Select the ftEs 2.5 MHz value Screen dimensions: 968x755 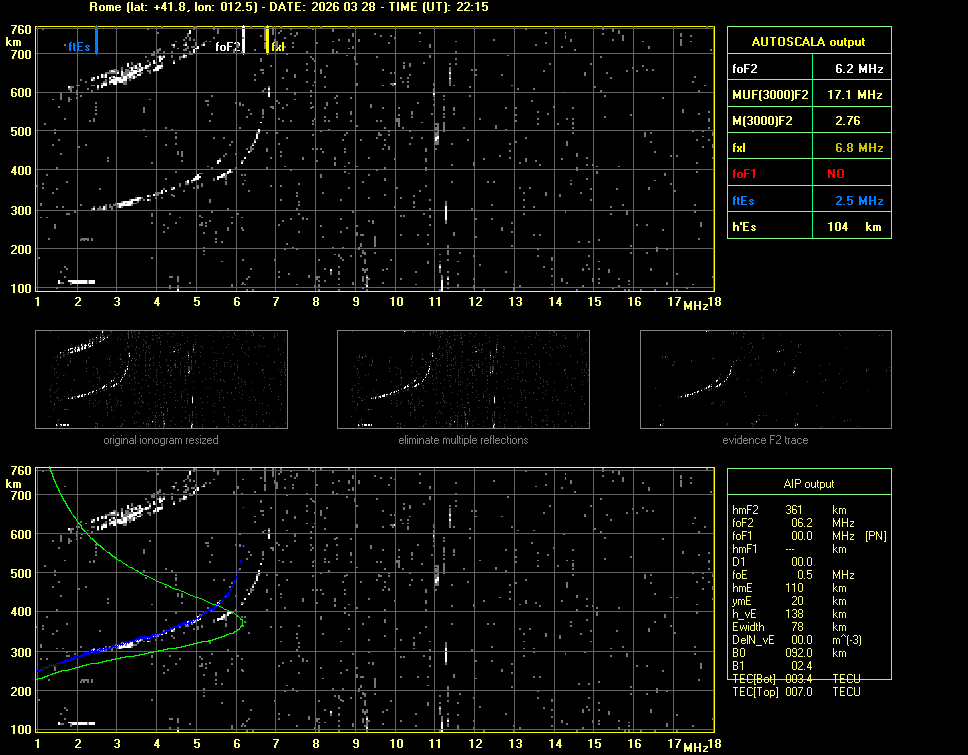click(858, 200)
